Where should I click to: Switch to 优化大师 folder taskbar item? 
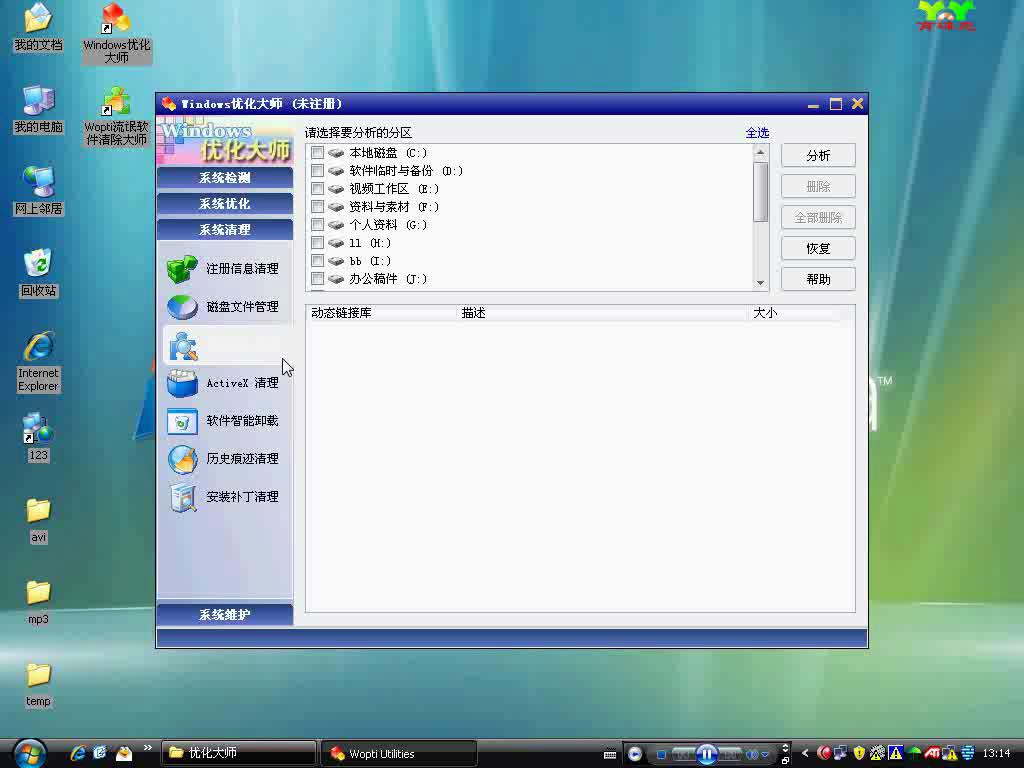coord(239,753)
